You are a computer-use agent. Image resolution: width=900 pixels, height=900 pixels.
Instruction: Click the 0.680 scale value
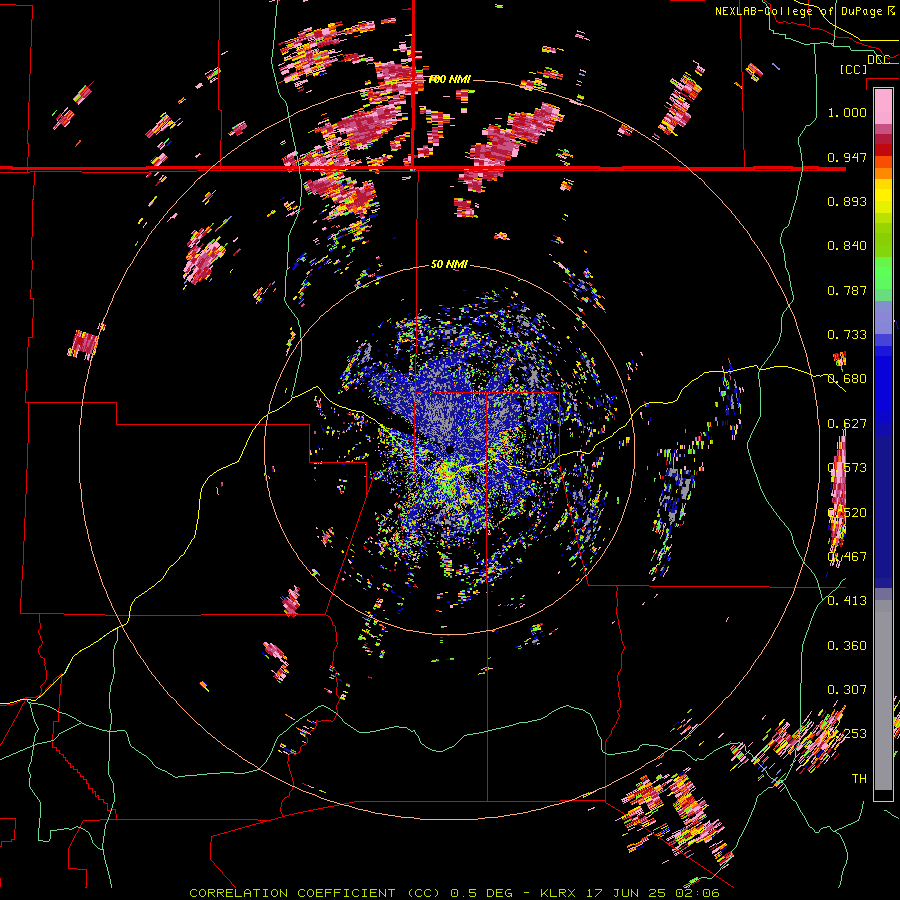pos(847,379)
